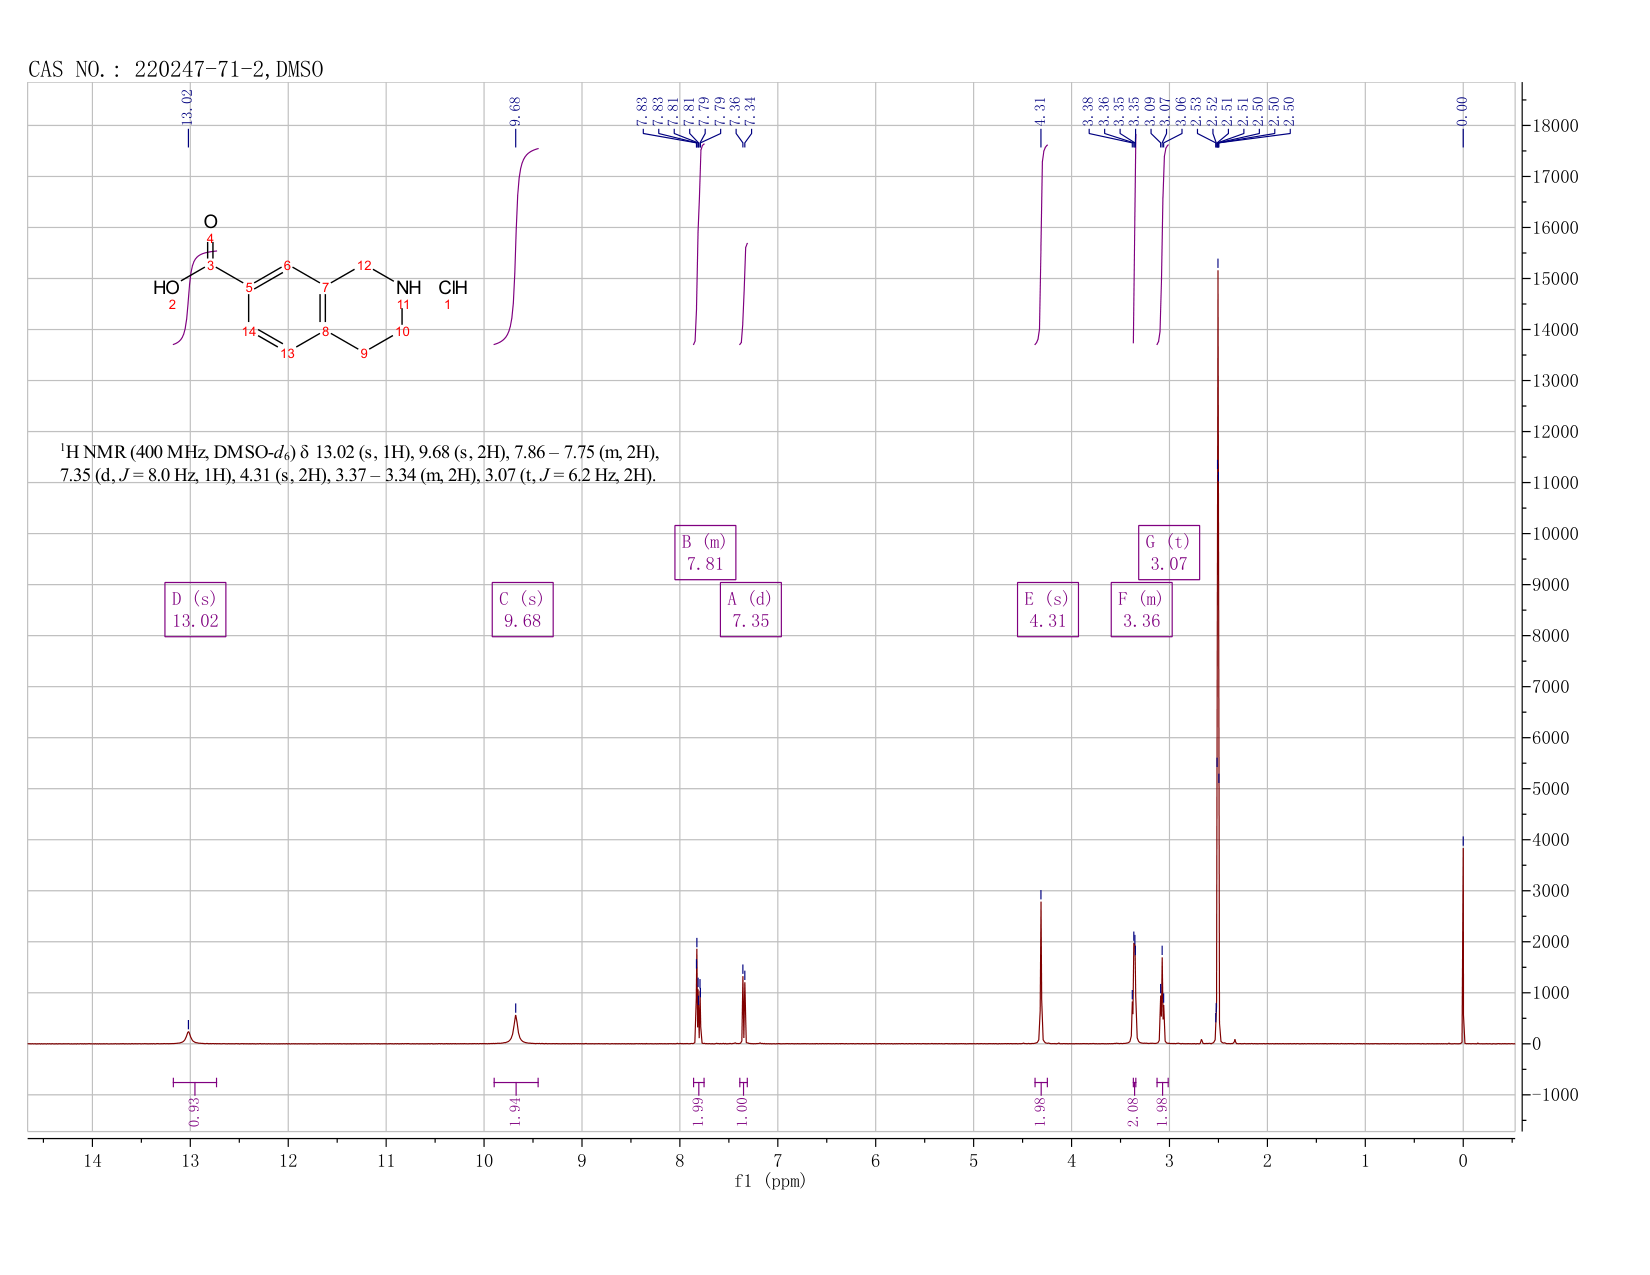Click the HO group in molecule structure
This screenshot has width=1650, height=1275.
166,288
